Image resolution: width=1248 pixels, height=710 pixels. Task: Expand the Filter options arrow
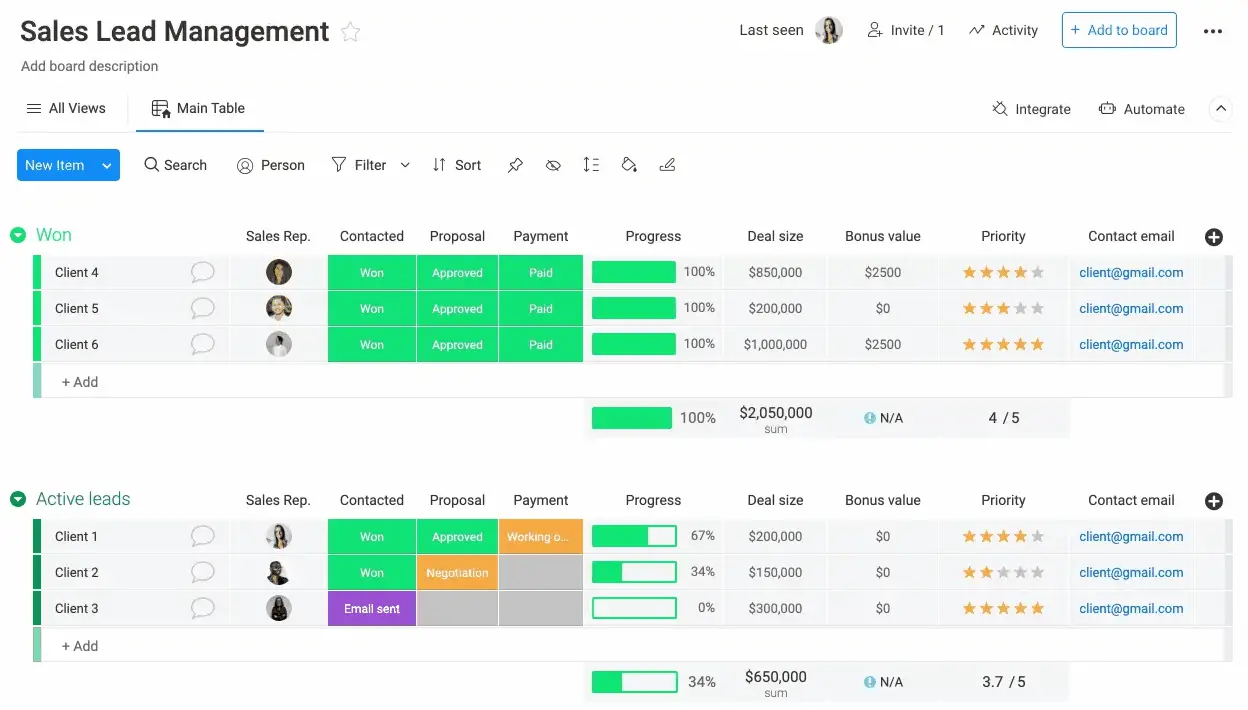coord(405,165)
